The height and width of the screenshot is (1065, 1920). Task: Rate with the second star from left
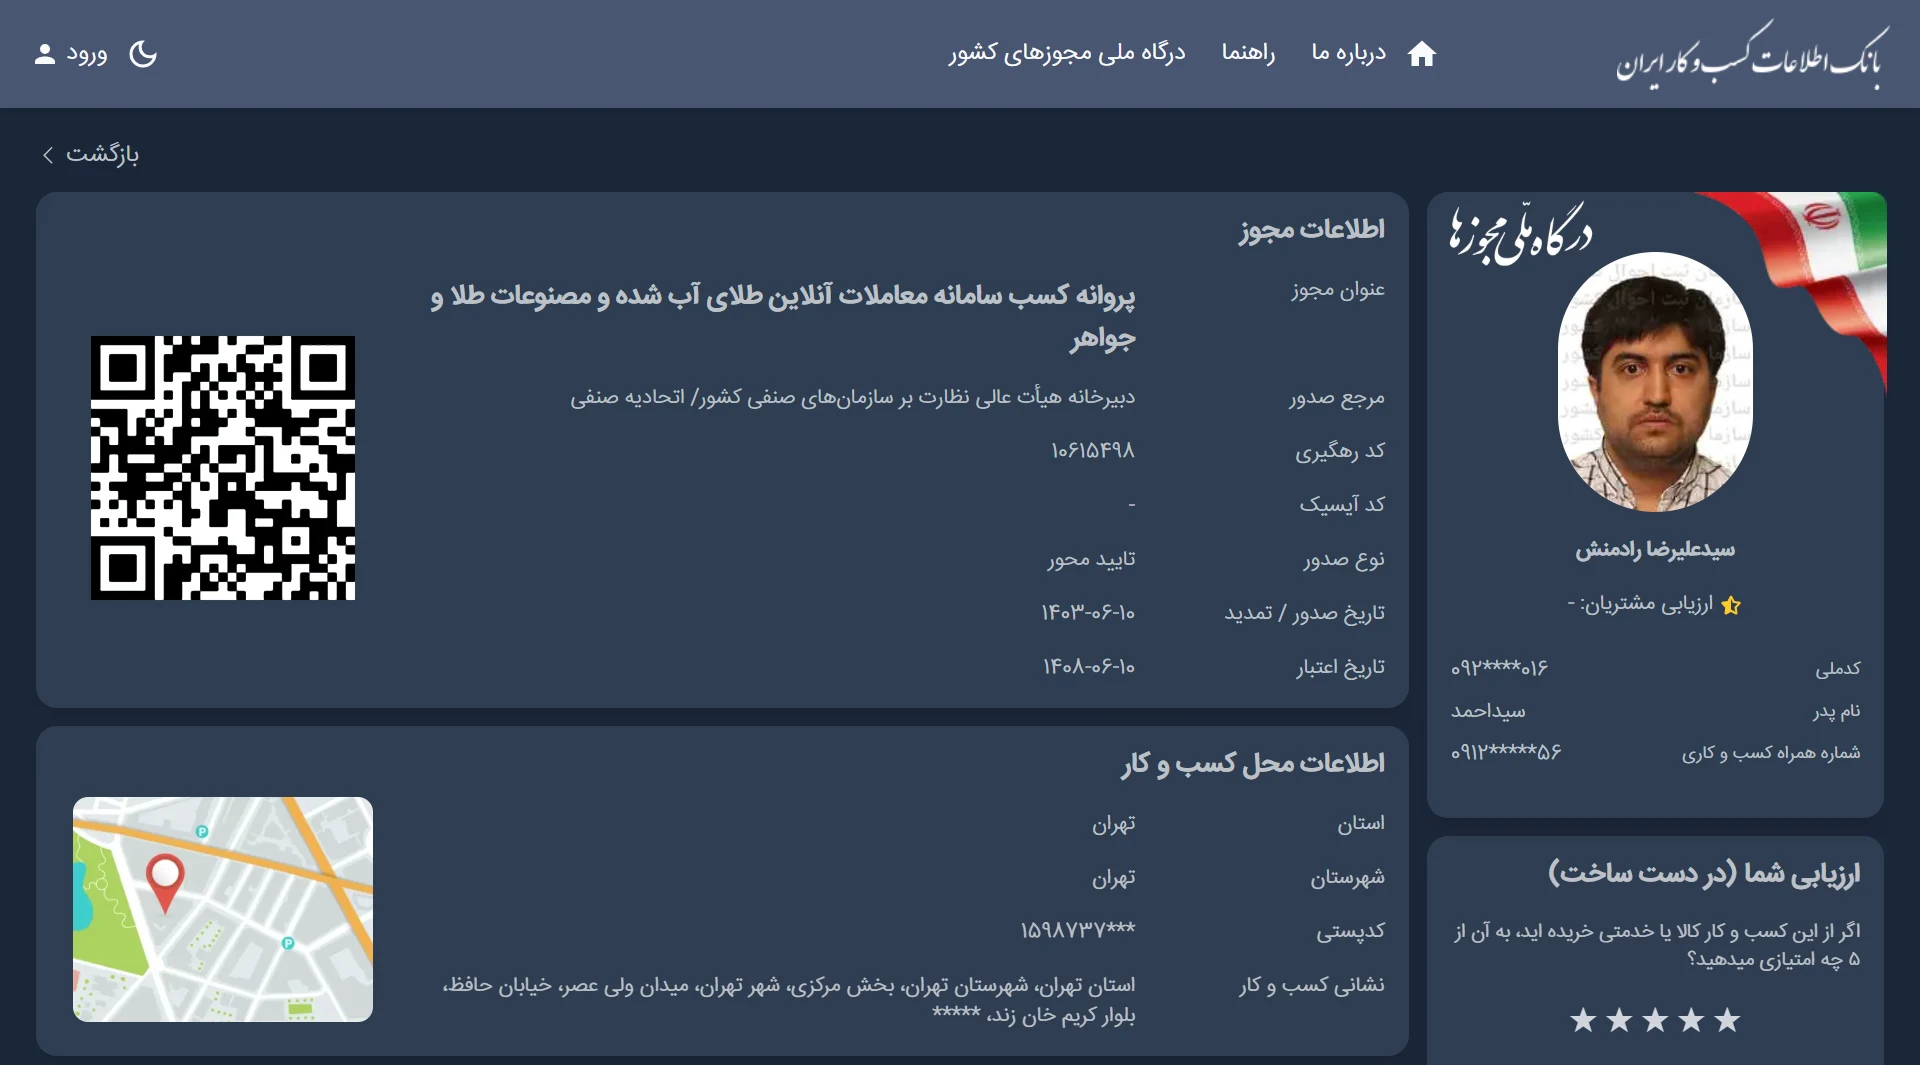(1619, 1020)
